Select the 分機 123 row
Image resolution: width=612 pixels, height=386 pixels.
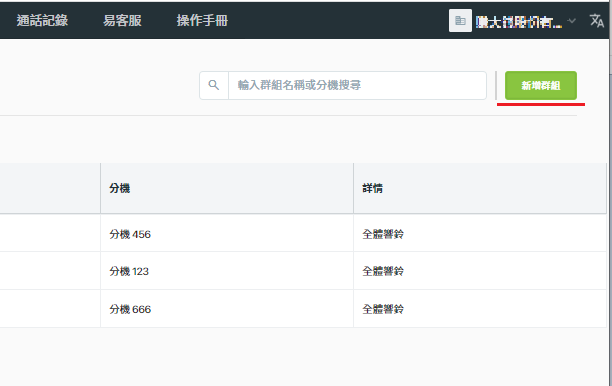click(x=303, y=271)
